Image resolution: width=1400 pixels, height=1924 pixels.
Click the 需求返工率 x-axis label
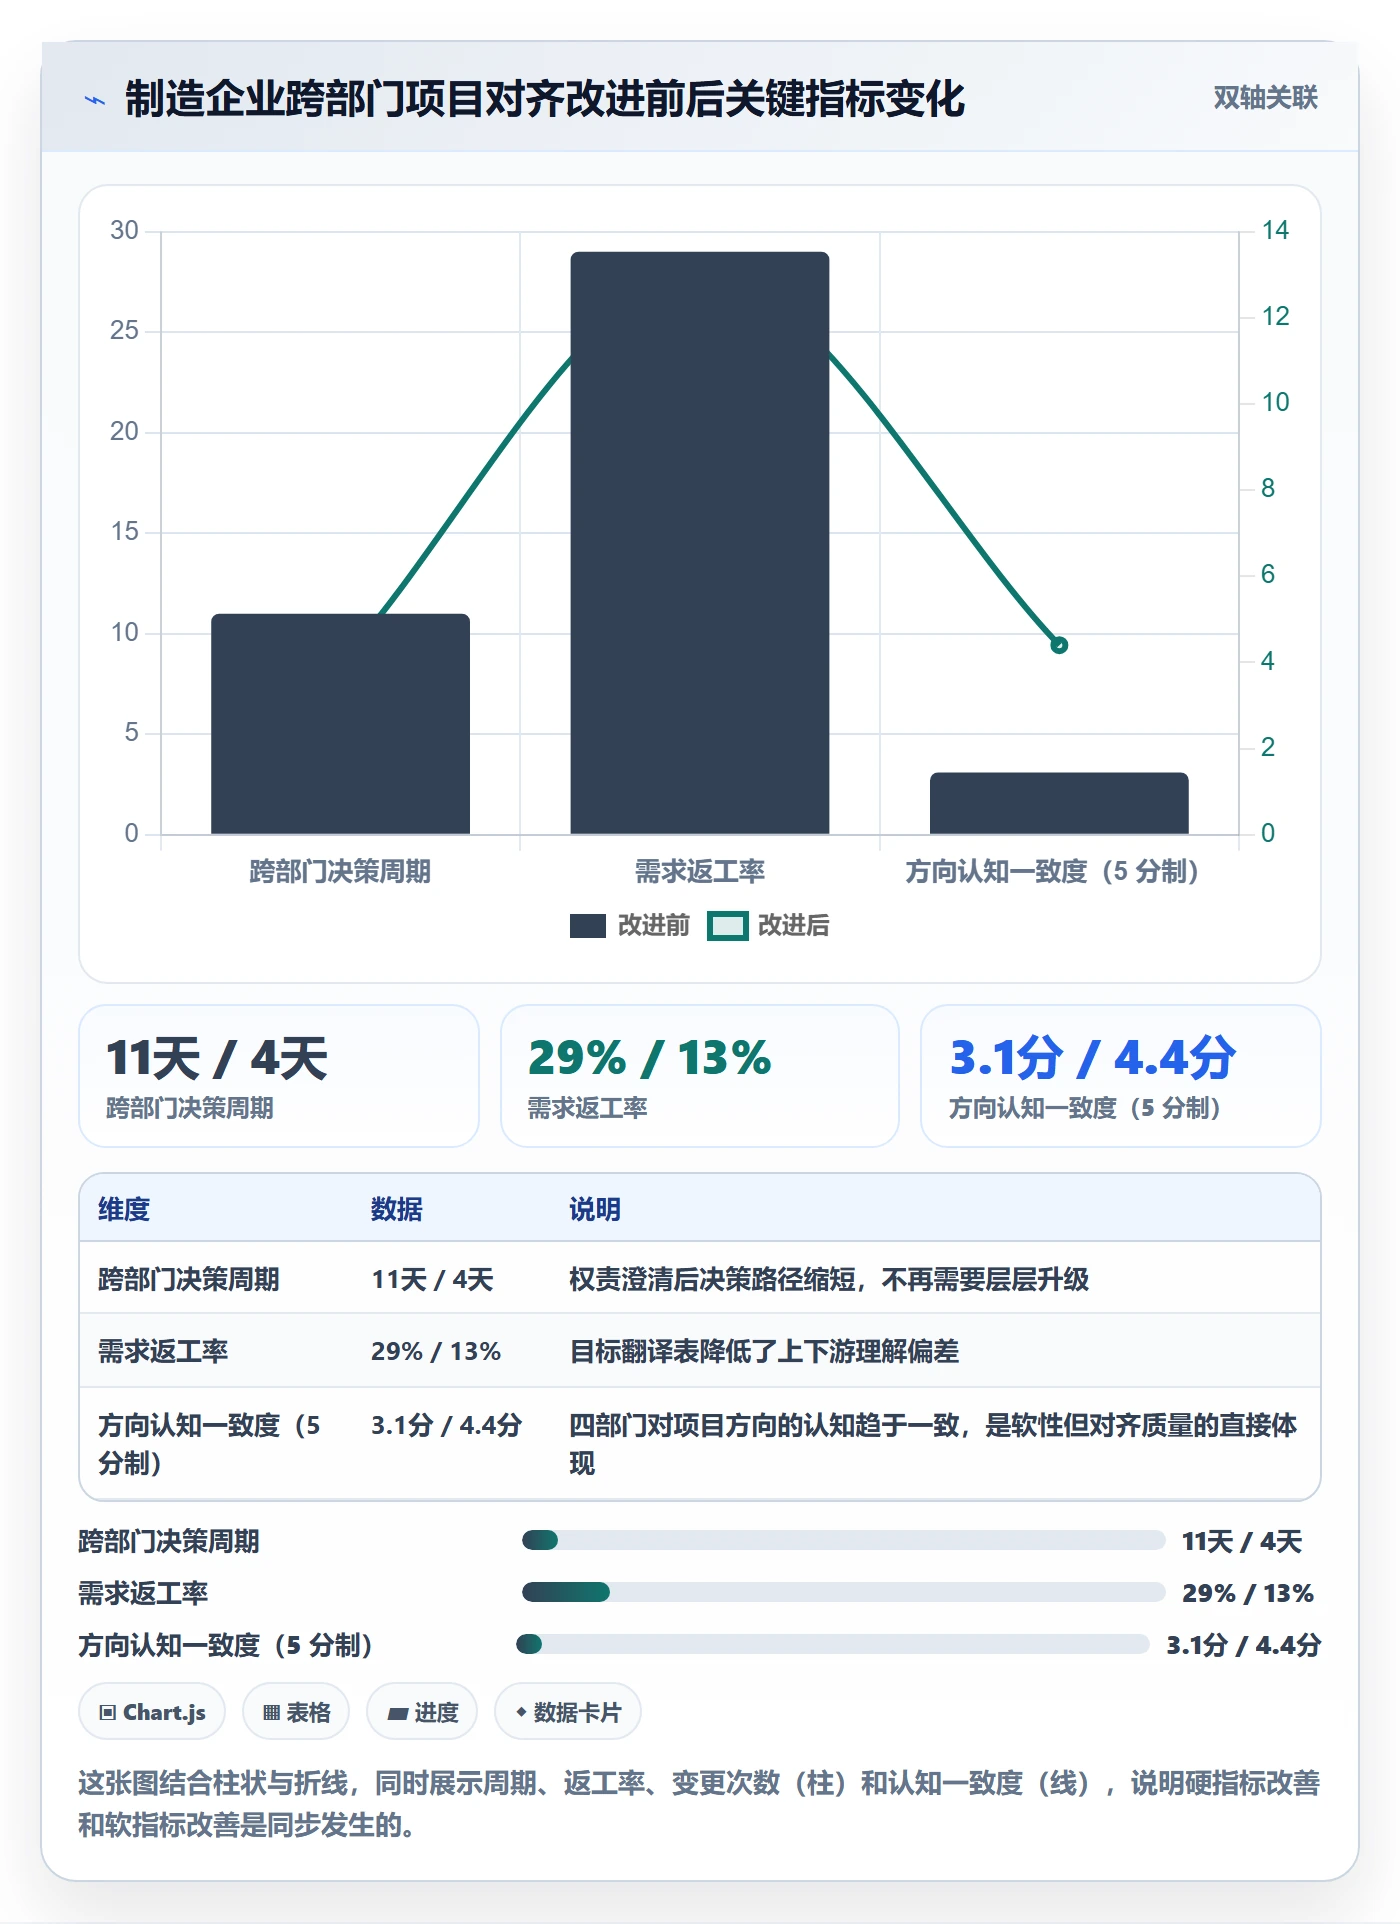coord(700,871)
